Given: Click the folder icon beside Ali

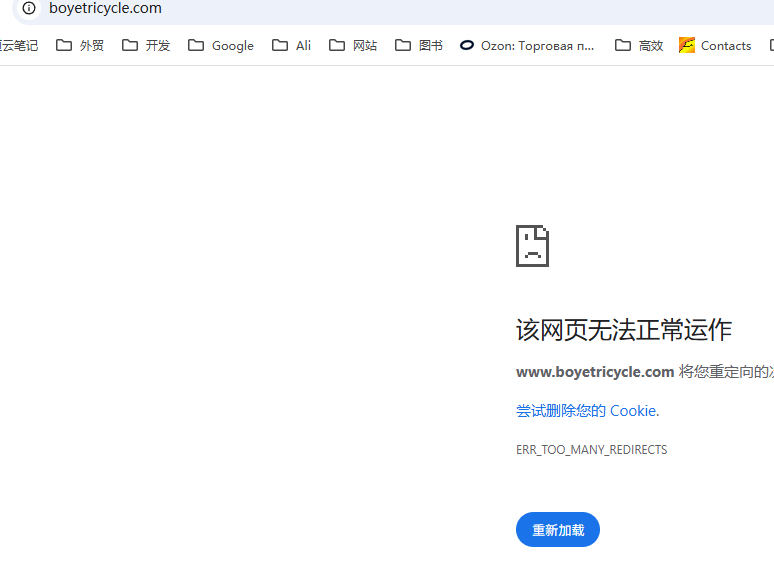Looking at the screenshot, I should [x=280, y=45].
